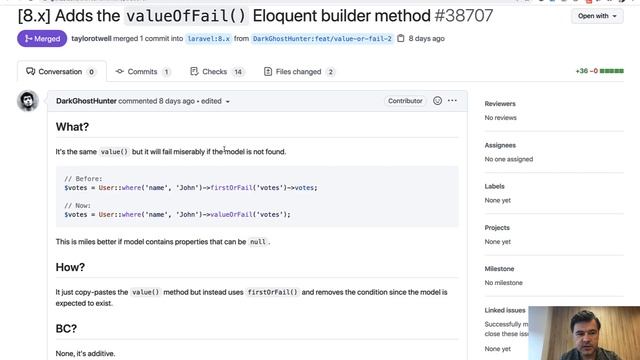Click the Checks tab checklist icon
Viewport: 640px width, 360px height.
[194, 71]
